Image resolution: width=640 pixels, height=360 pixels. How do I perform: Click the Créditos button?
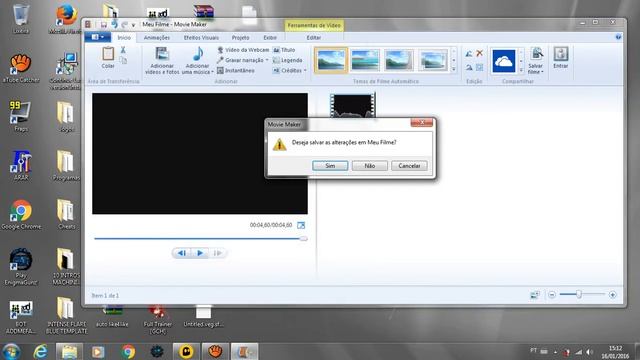tap(287, 71)
